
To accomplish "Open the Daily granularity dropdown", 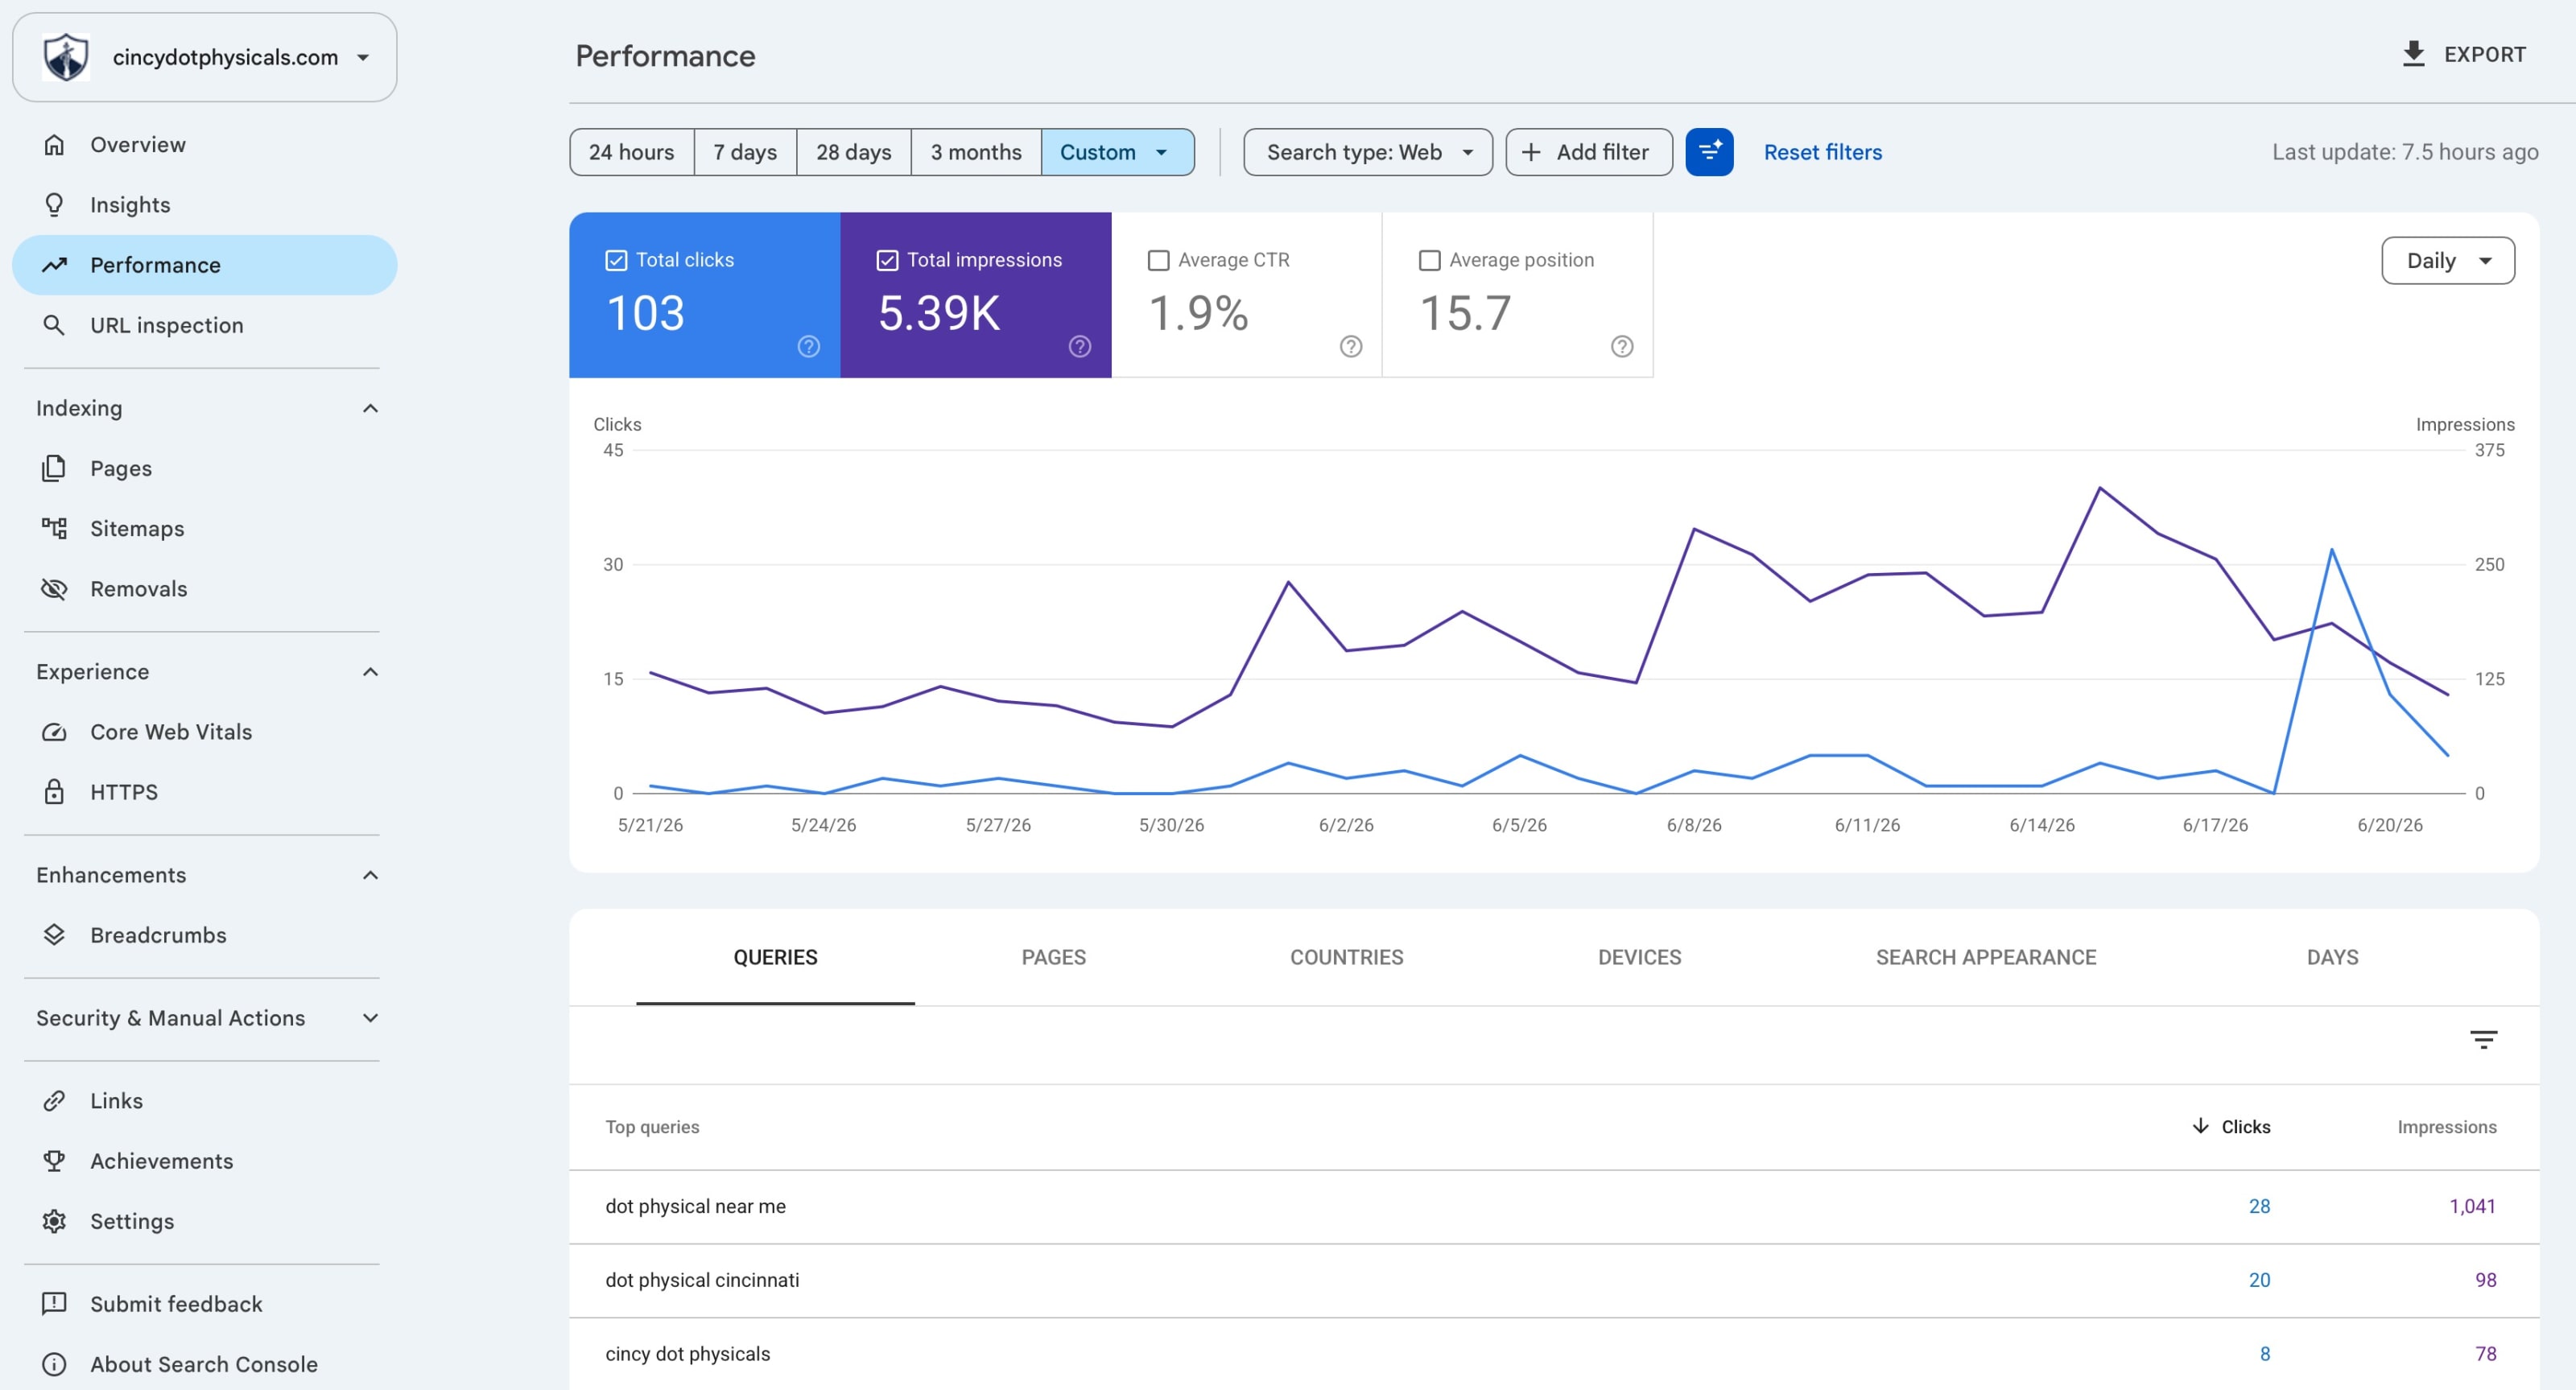I will 2448,261.
